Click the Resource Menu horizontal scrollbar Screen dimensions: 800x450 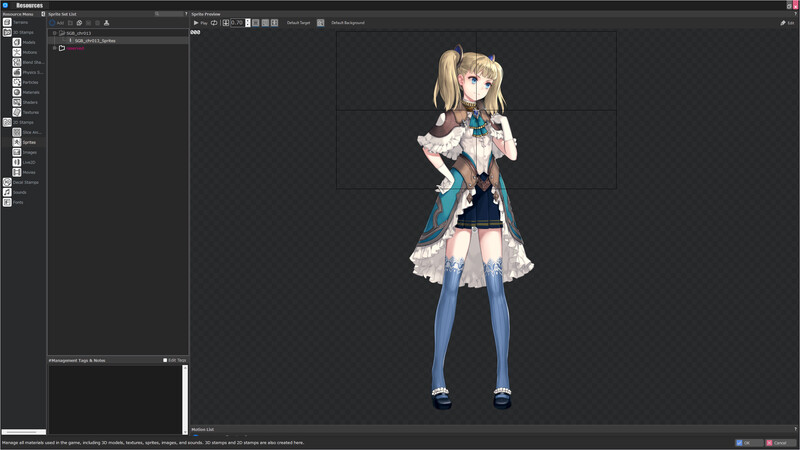pyautogui.click(x=23, y=432)
